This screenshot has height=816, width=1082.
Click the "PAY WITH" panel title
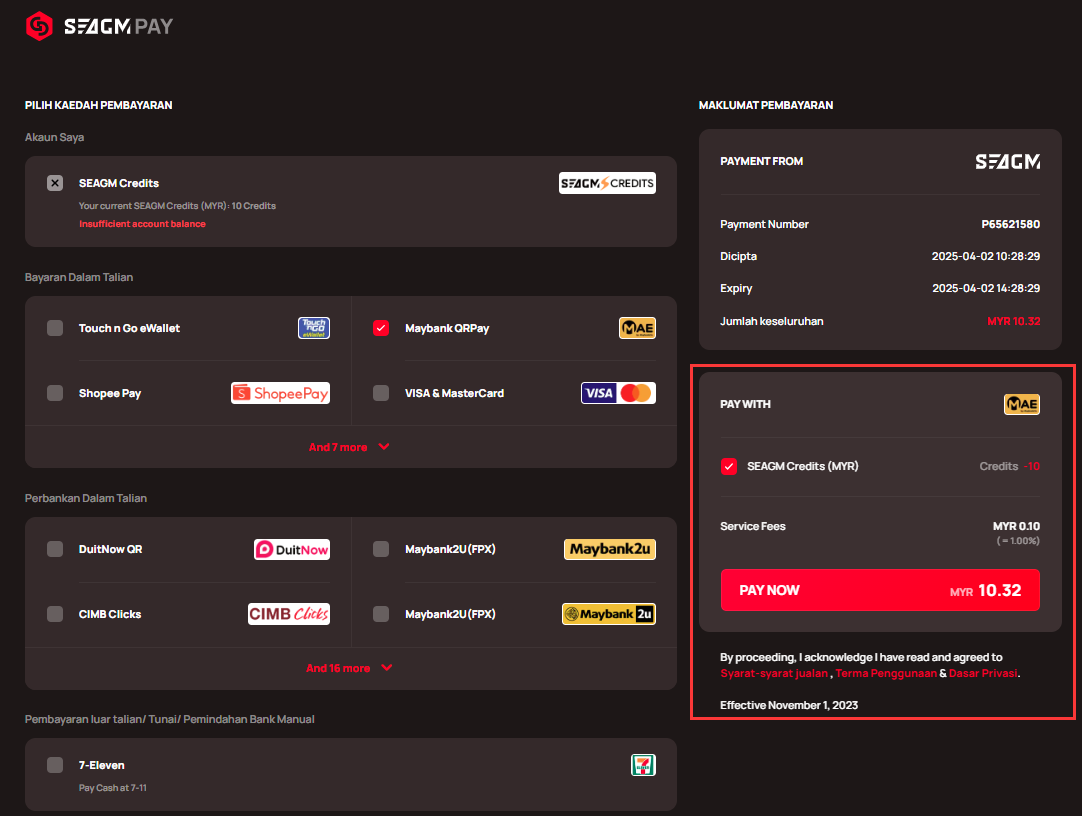pos(745,404)
